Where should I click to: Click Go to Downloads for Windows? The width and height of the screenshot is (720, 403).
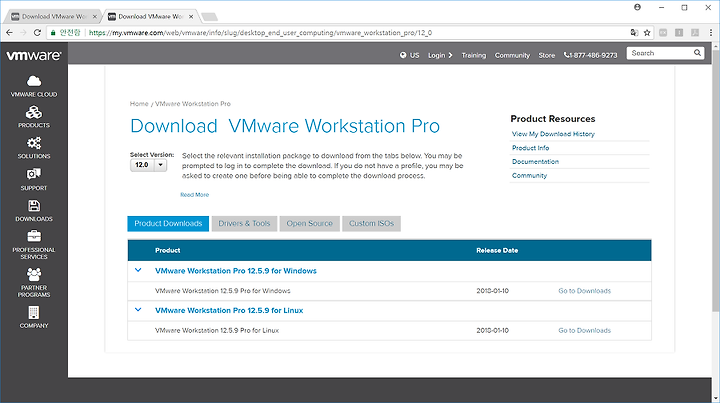(x=584, y=291)
